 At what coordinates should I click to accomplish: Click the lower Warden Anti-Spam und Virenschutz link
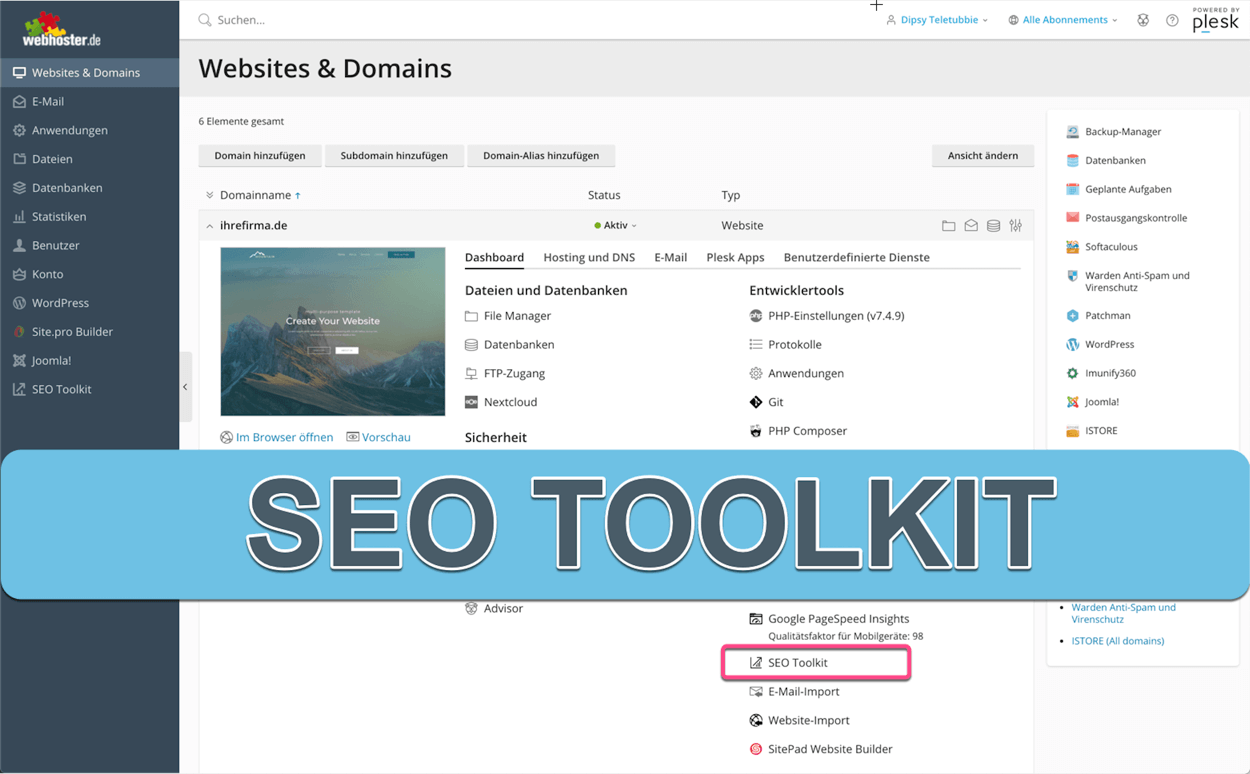(1123, 613)
